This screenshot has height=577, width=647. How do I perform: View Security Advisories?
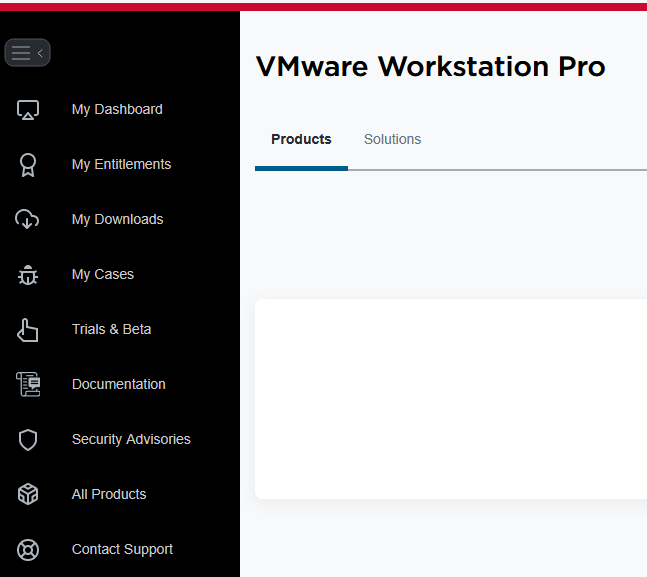click(x=131, y=439)
